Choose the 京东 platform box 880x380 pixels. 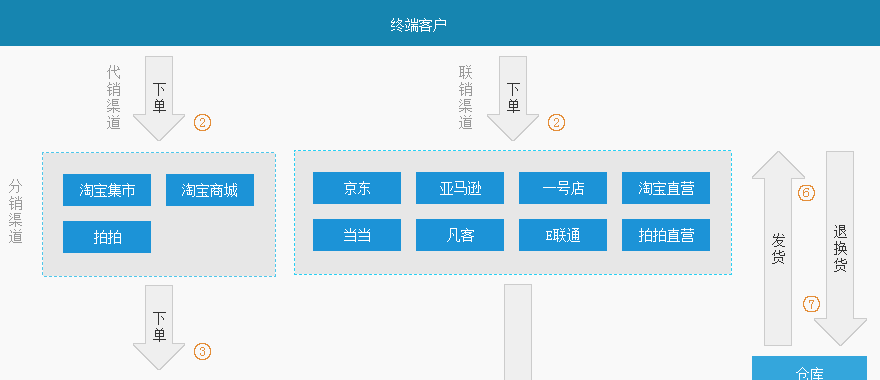click(357, 188)
